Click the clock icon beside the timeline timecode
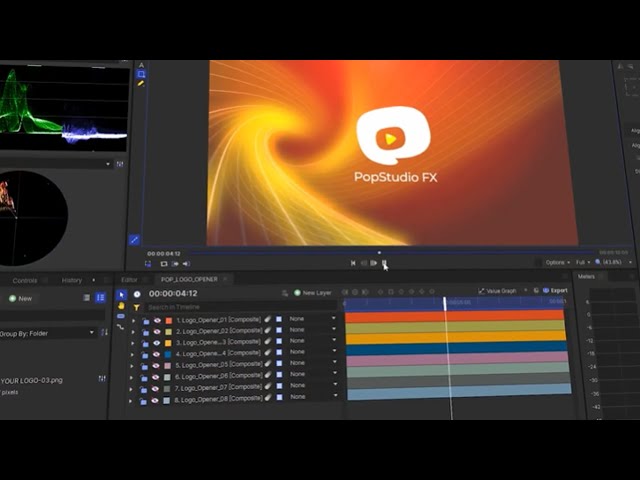Screen dimensions: 640x480 (137, 294)
